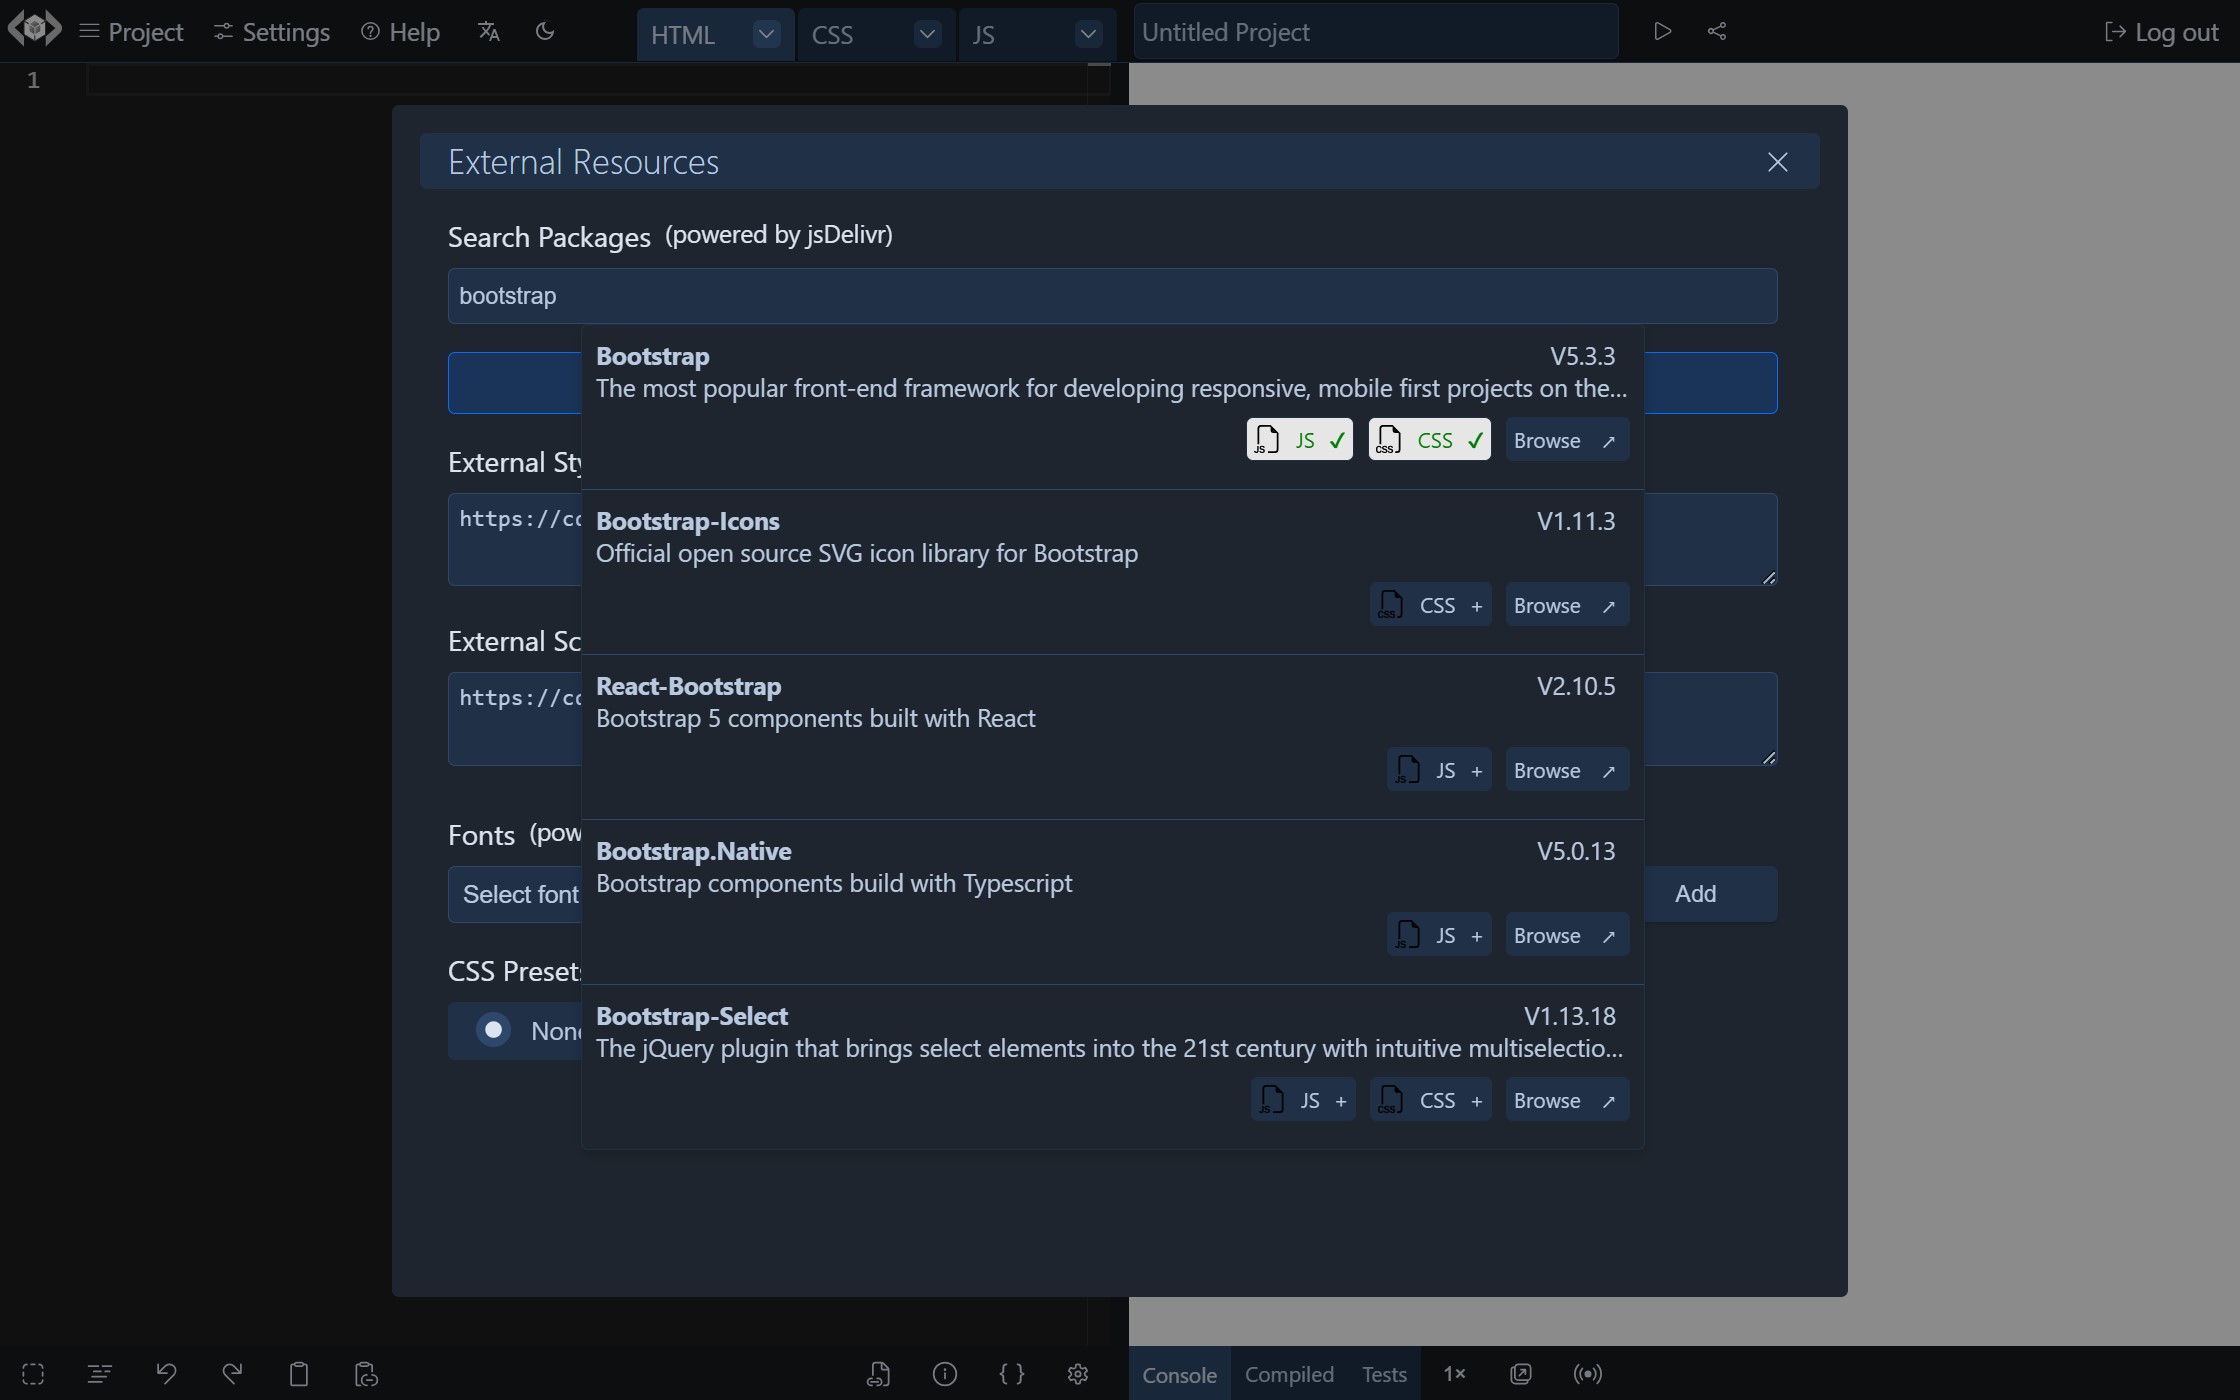Open the preview in a new window
The image size is (2240, 1400).
coord(1520,1374)
